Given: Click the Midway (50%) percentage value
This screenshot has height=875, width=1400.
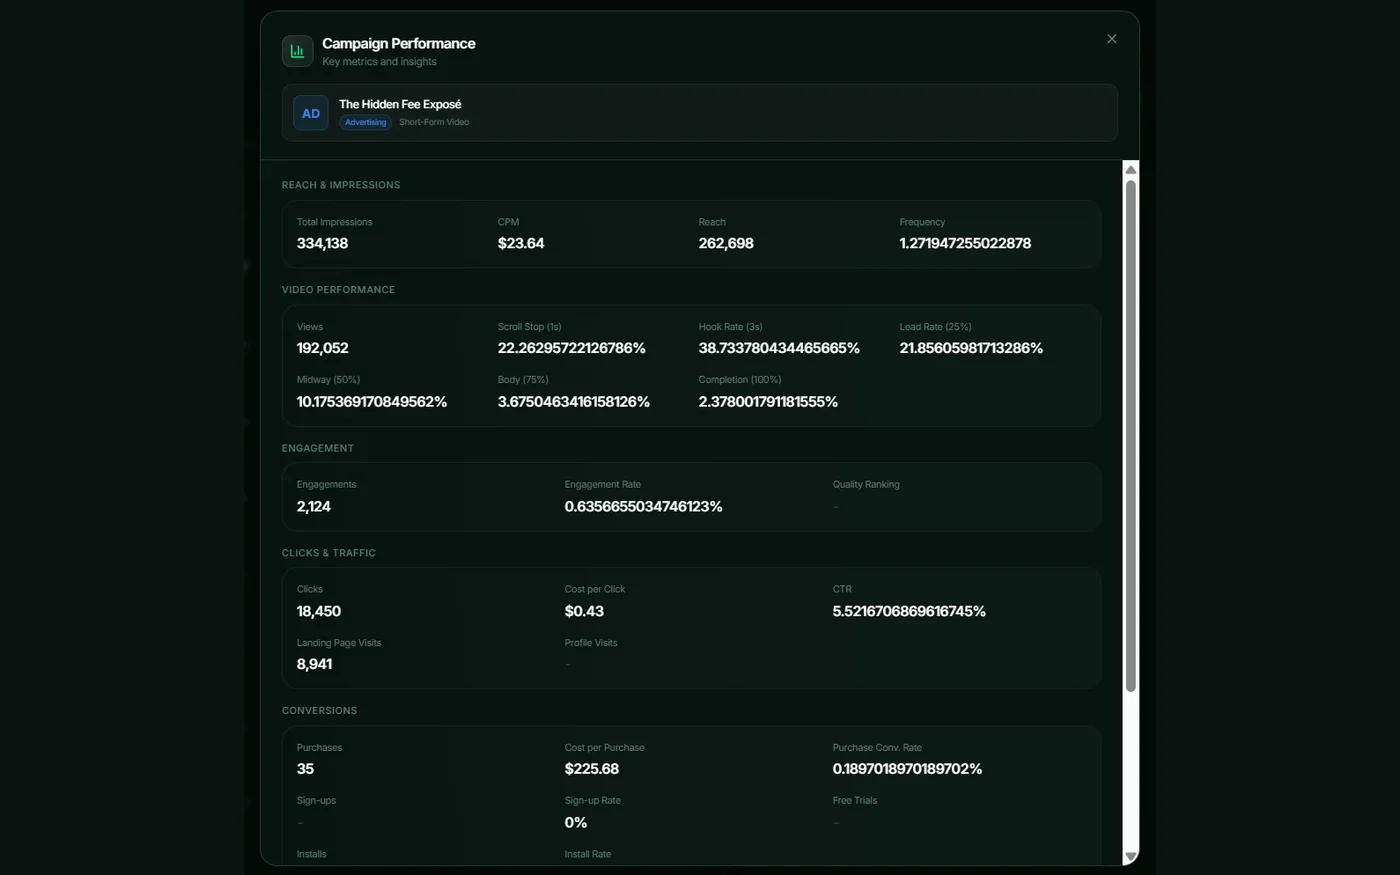Looking at the screenshot, I should tap(372, 402).
